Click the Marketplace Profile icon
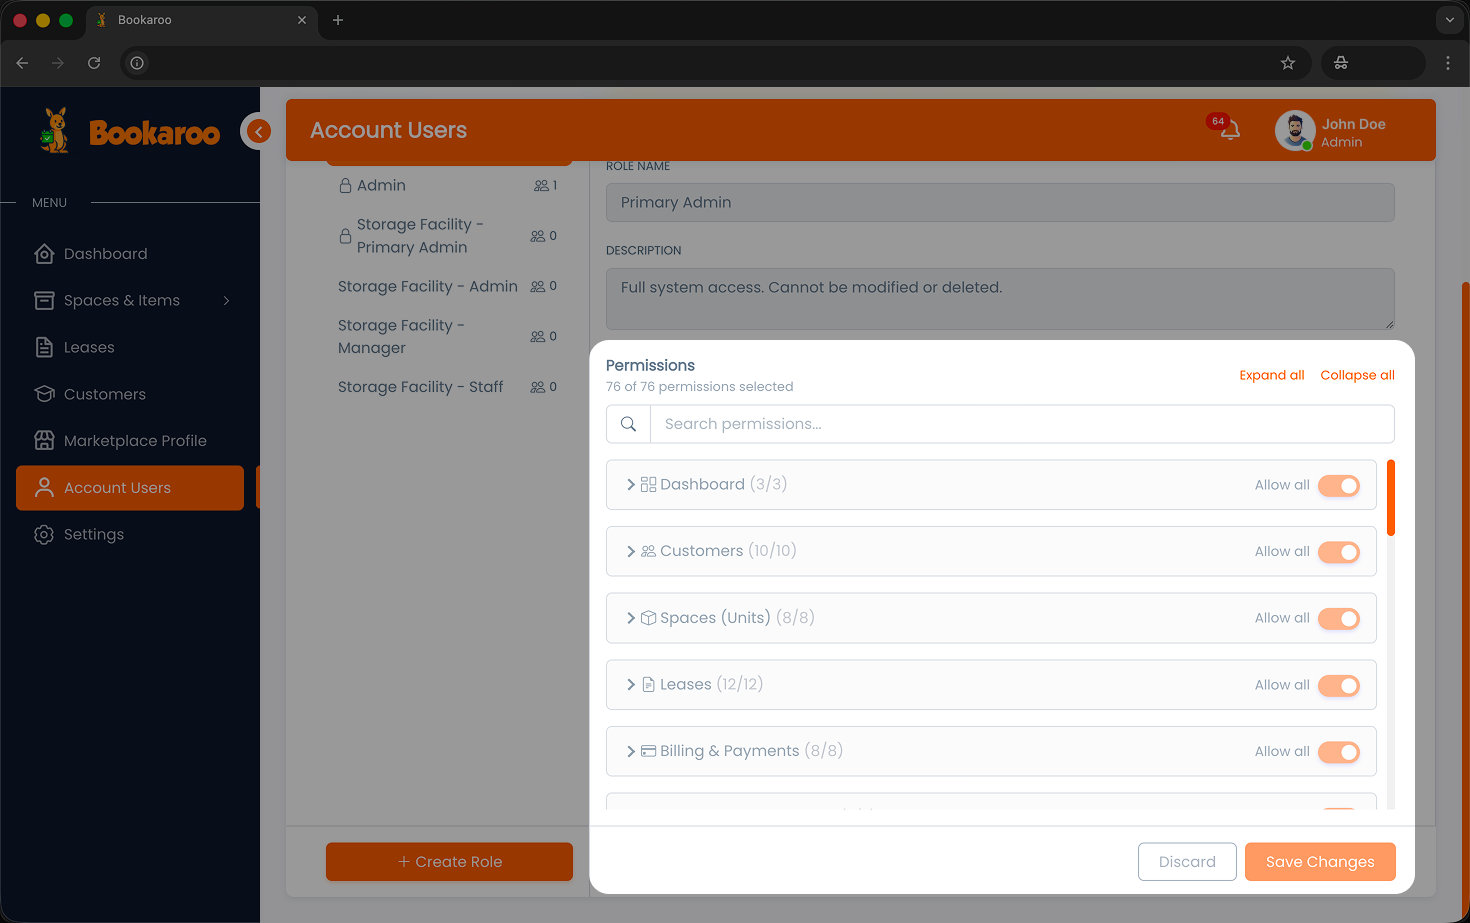The width and height of the screenshot is (1470, 923). click(44, 440)
